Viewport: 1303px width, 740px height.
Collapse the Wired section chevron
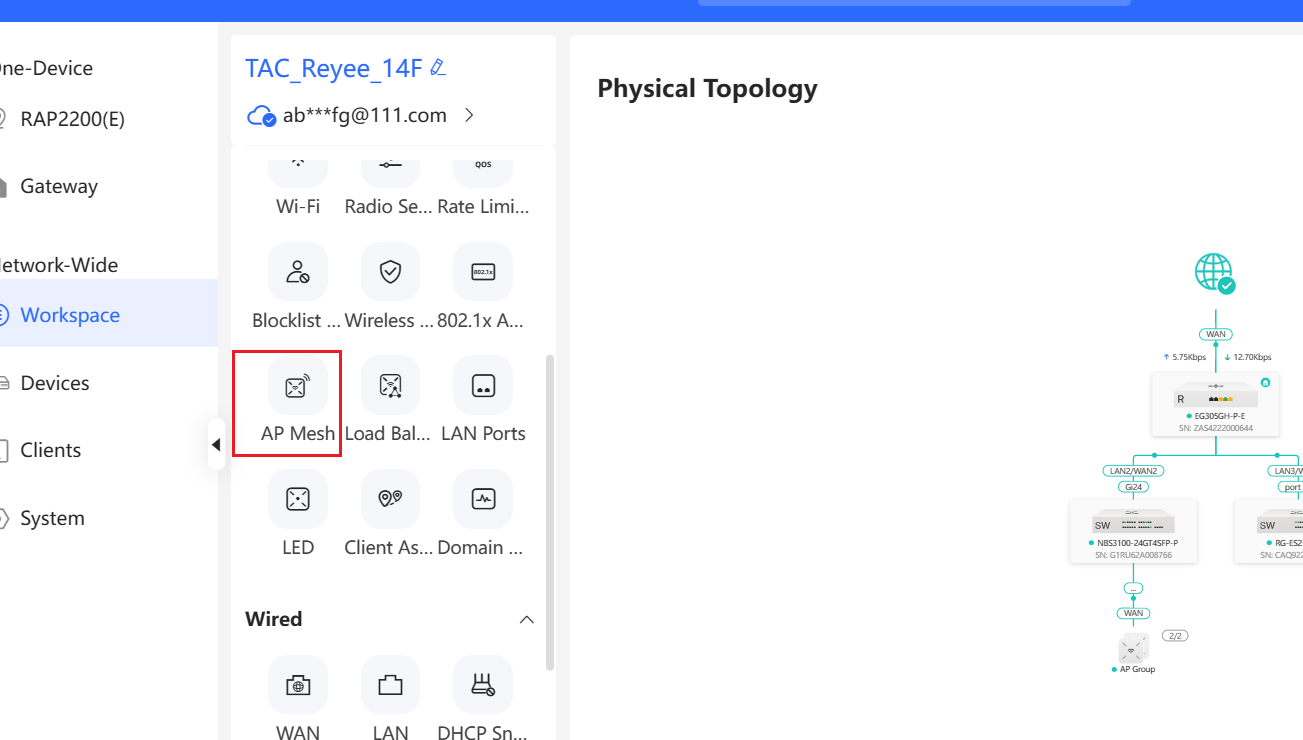(x=526, y=620)
